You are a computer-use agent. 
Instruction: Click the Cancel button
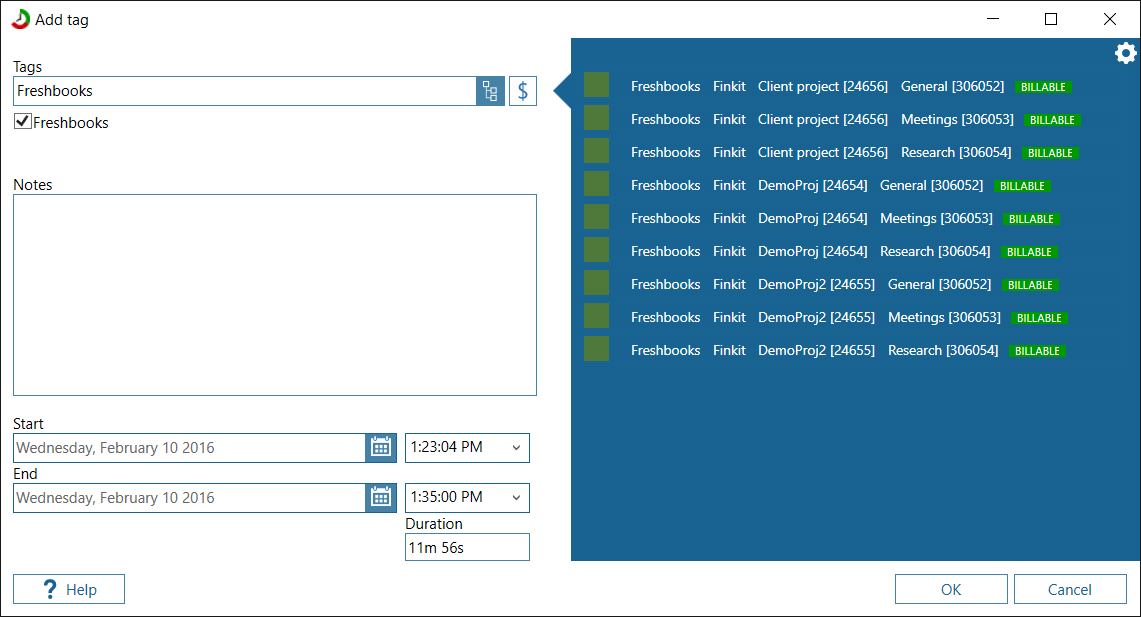1070,589
